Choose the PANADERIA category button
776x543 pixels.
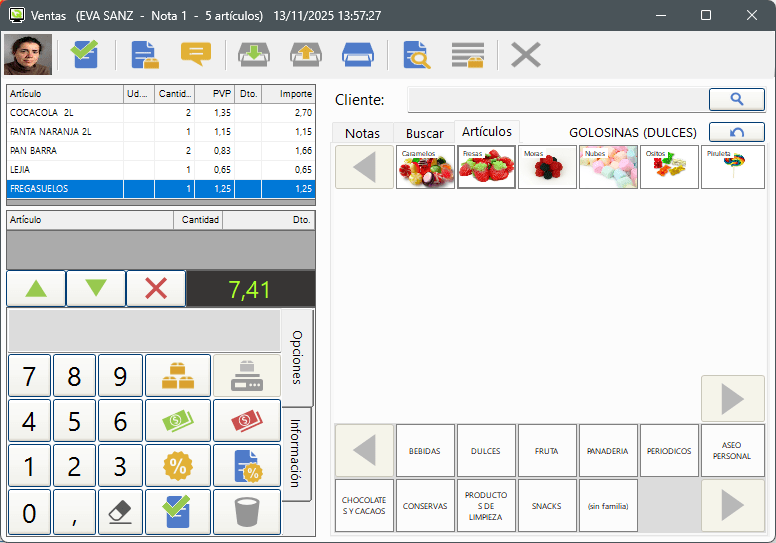pyautogui.click(x=608, y=451)
